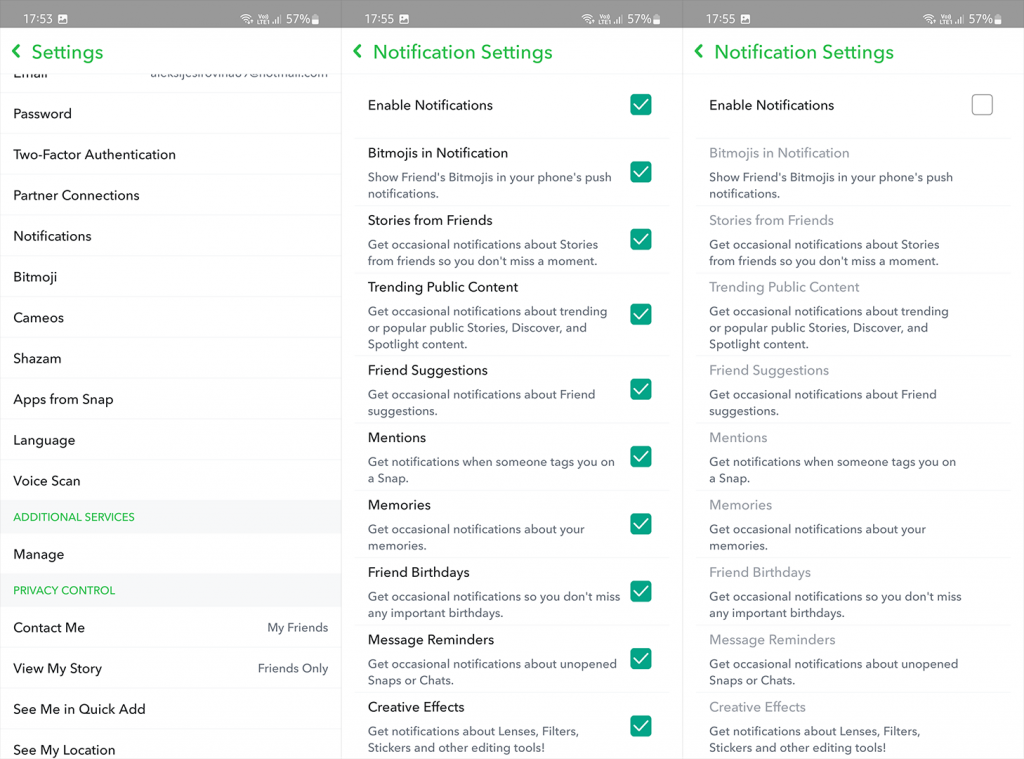Image resolution: width=1024 pixels, height=759 pixels.
Task: Toggle Memories notification checkbox
Action: [x=641, y=524]
